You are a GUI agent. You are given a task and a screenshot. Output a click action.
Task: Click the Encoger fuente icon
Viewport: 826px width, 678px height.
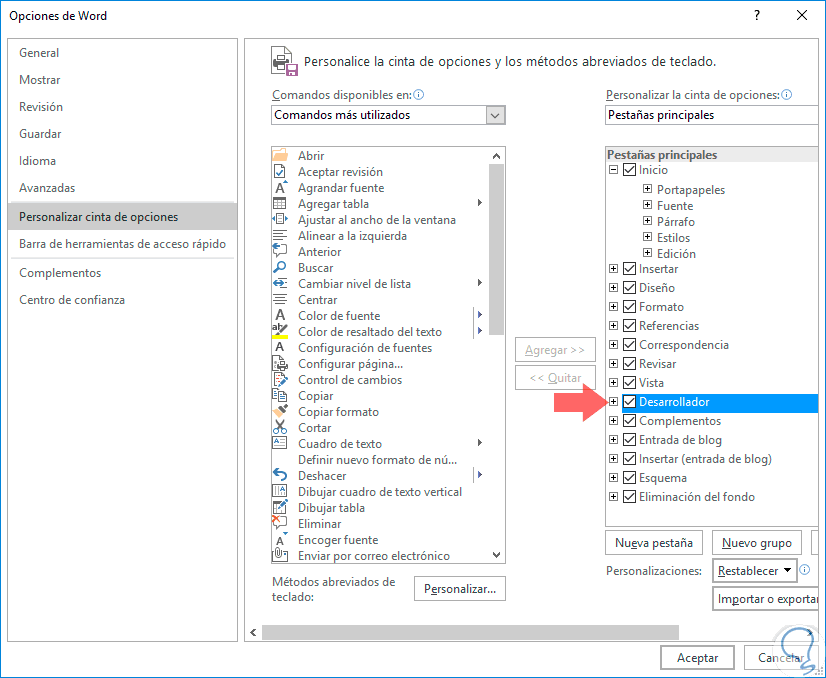(x=280, y=539)
